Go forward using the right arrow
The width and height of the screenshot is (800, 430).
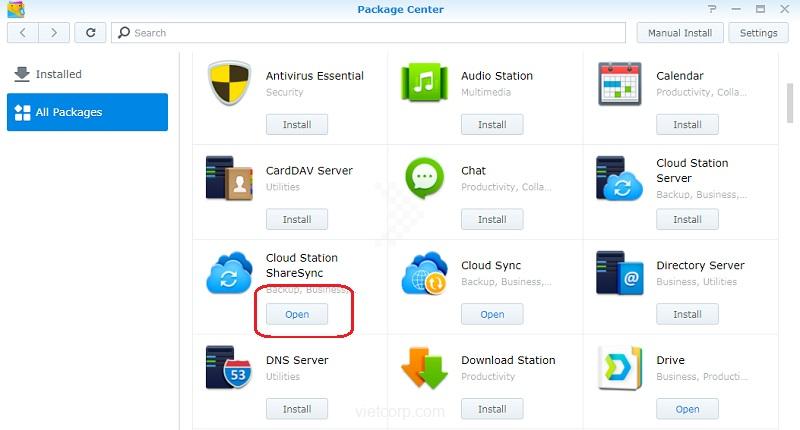54,32
